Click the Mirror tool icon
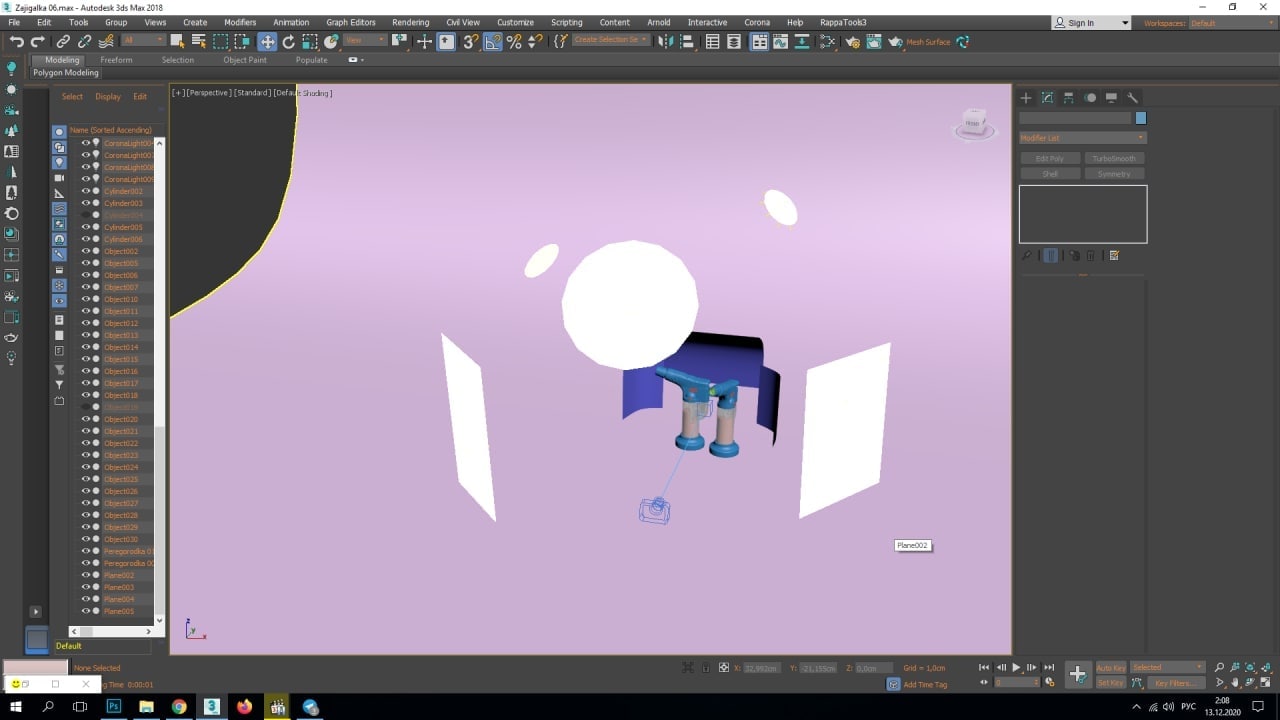Image resolution: width=1280 pixels, height=720 pixels. click(664, 42)
